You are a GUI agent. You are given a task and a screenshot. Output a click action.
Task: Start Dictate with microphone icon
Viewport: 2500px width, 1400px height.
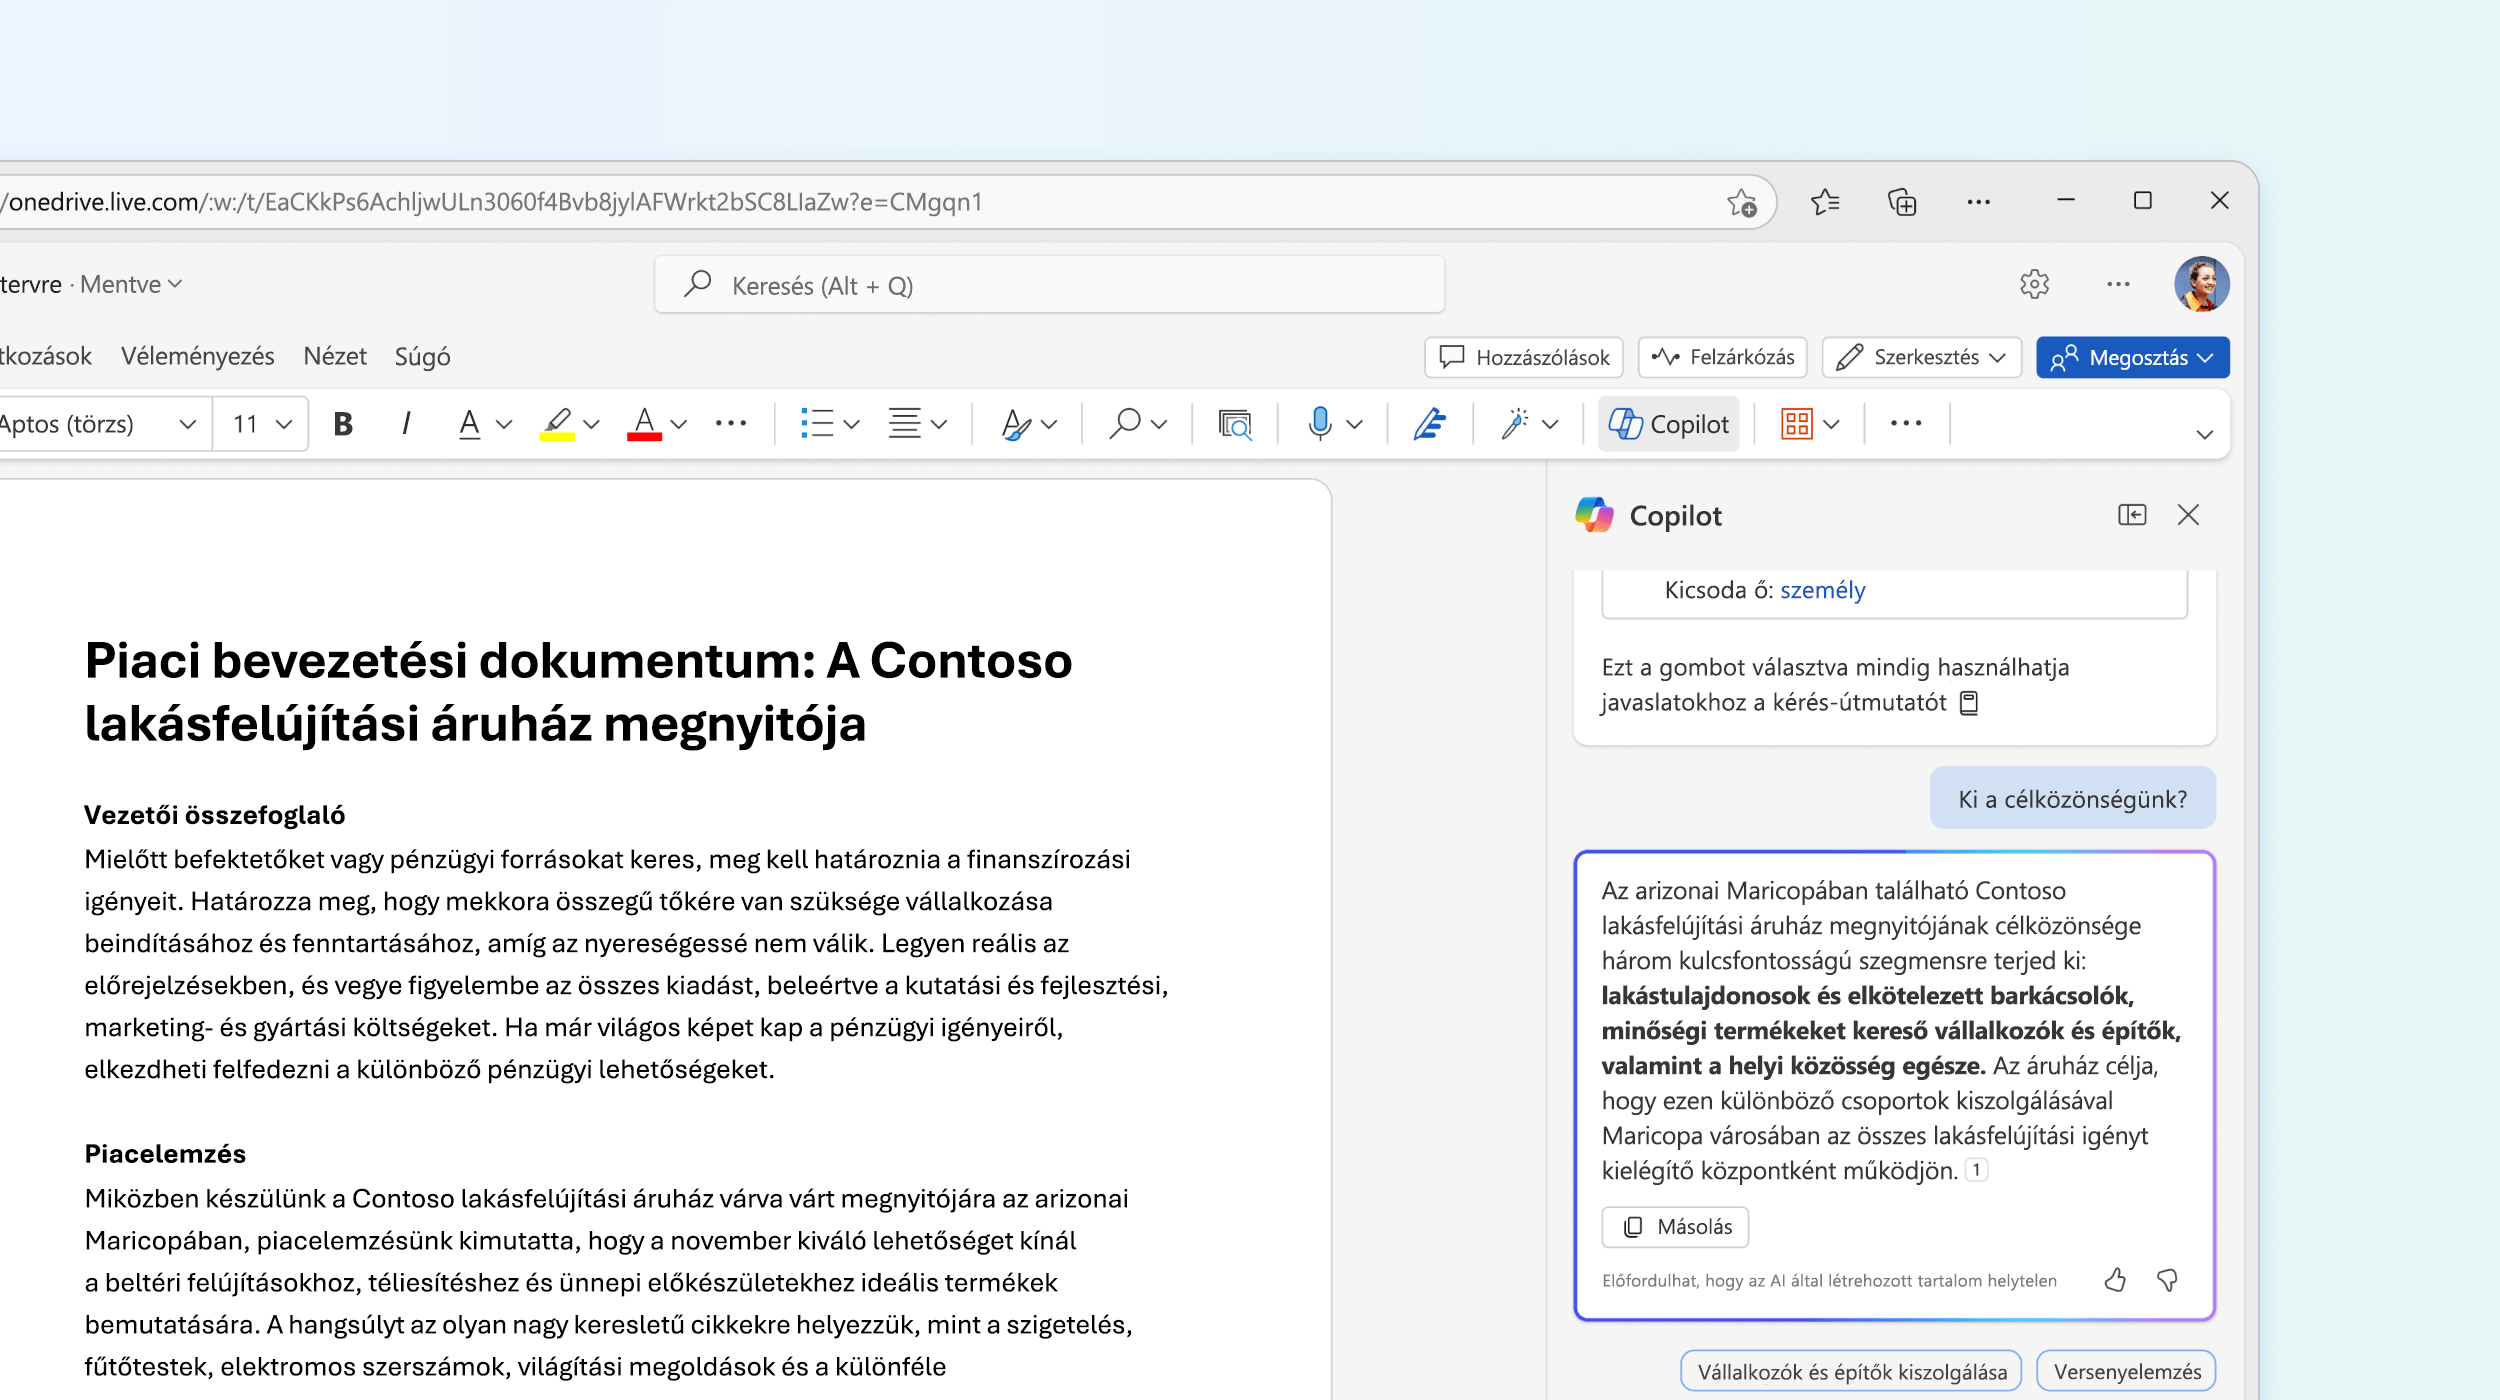pyautogui.click(x=1320, y=424)
